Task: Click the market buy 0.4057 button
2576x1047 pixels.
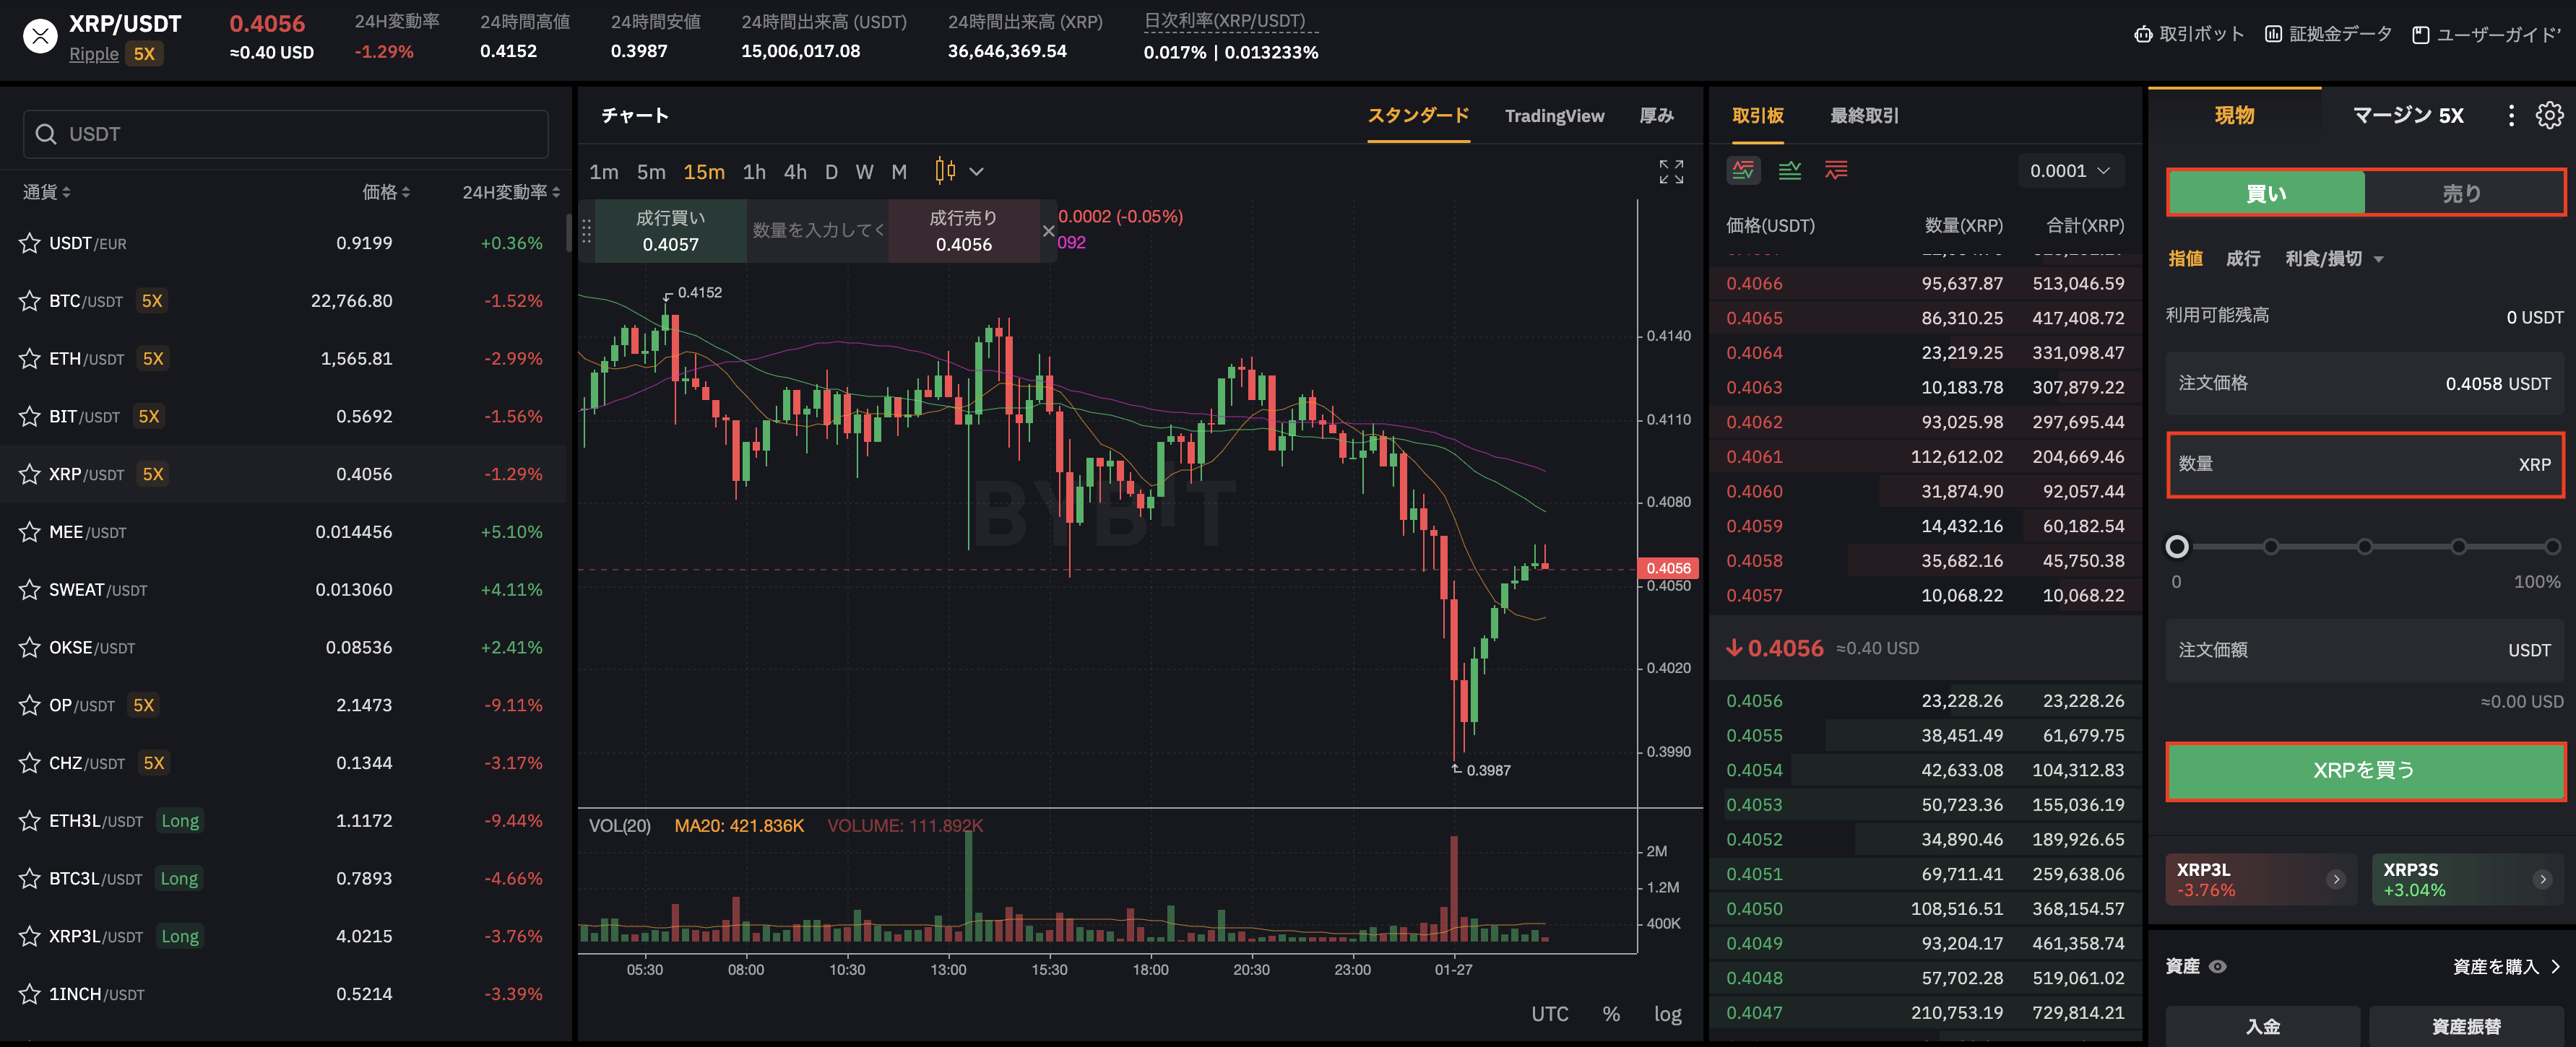Action: (x=671, y=231)
